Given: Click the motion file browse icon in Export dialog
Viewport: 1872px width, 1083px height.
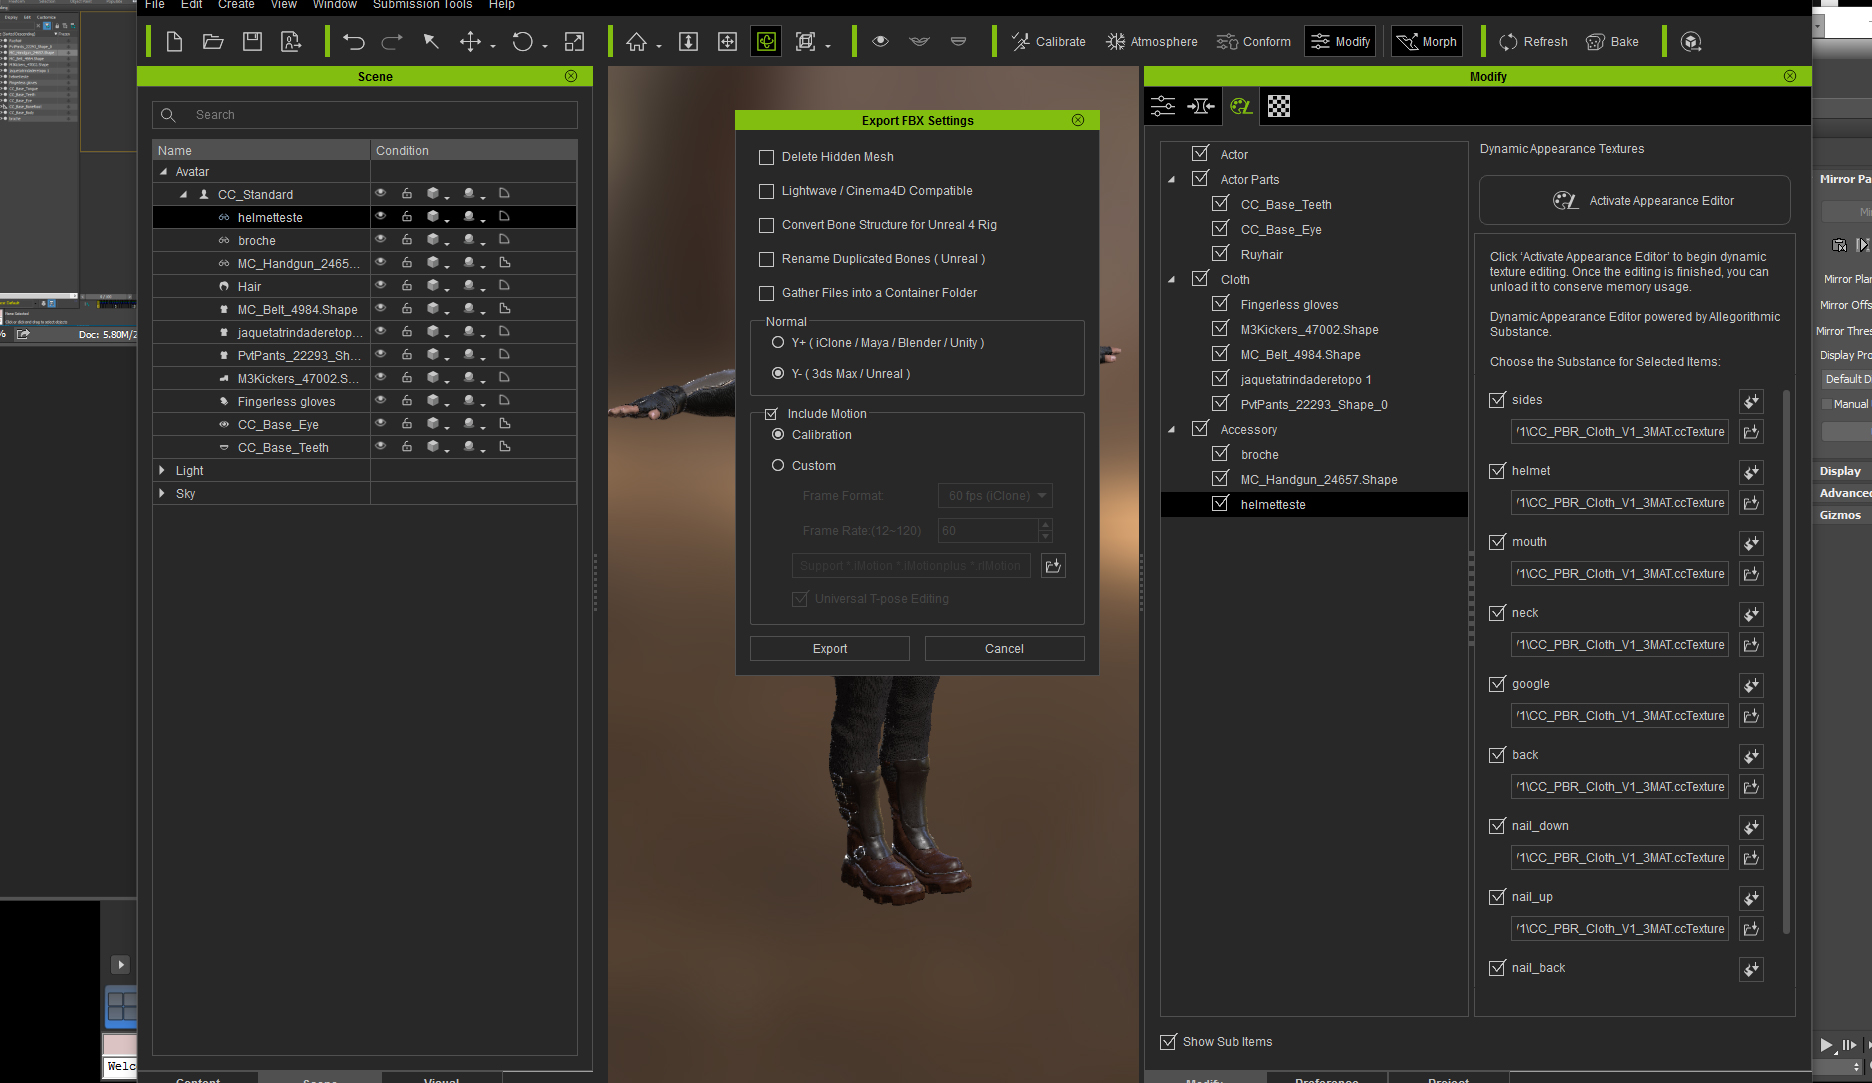Looking at the screenshot, I should click(x=1053, y=566).
